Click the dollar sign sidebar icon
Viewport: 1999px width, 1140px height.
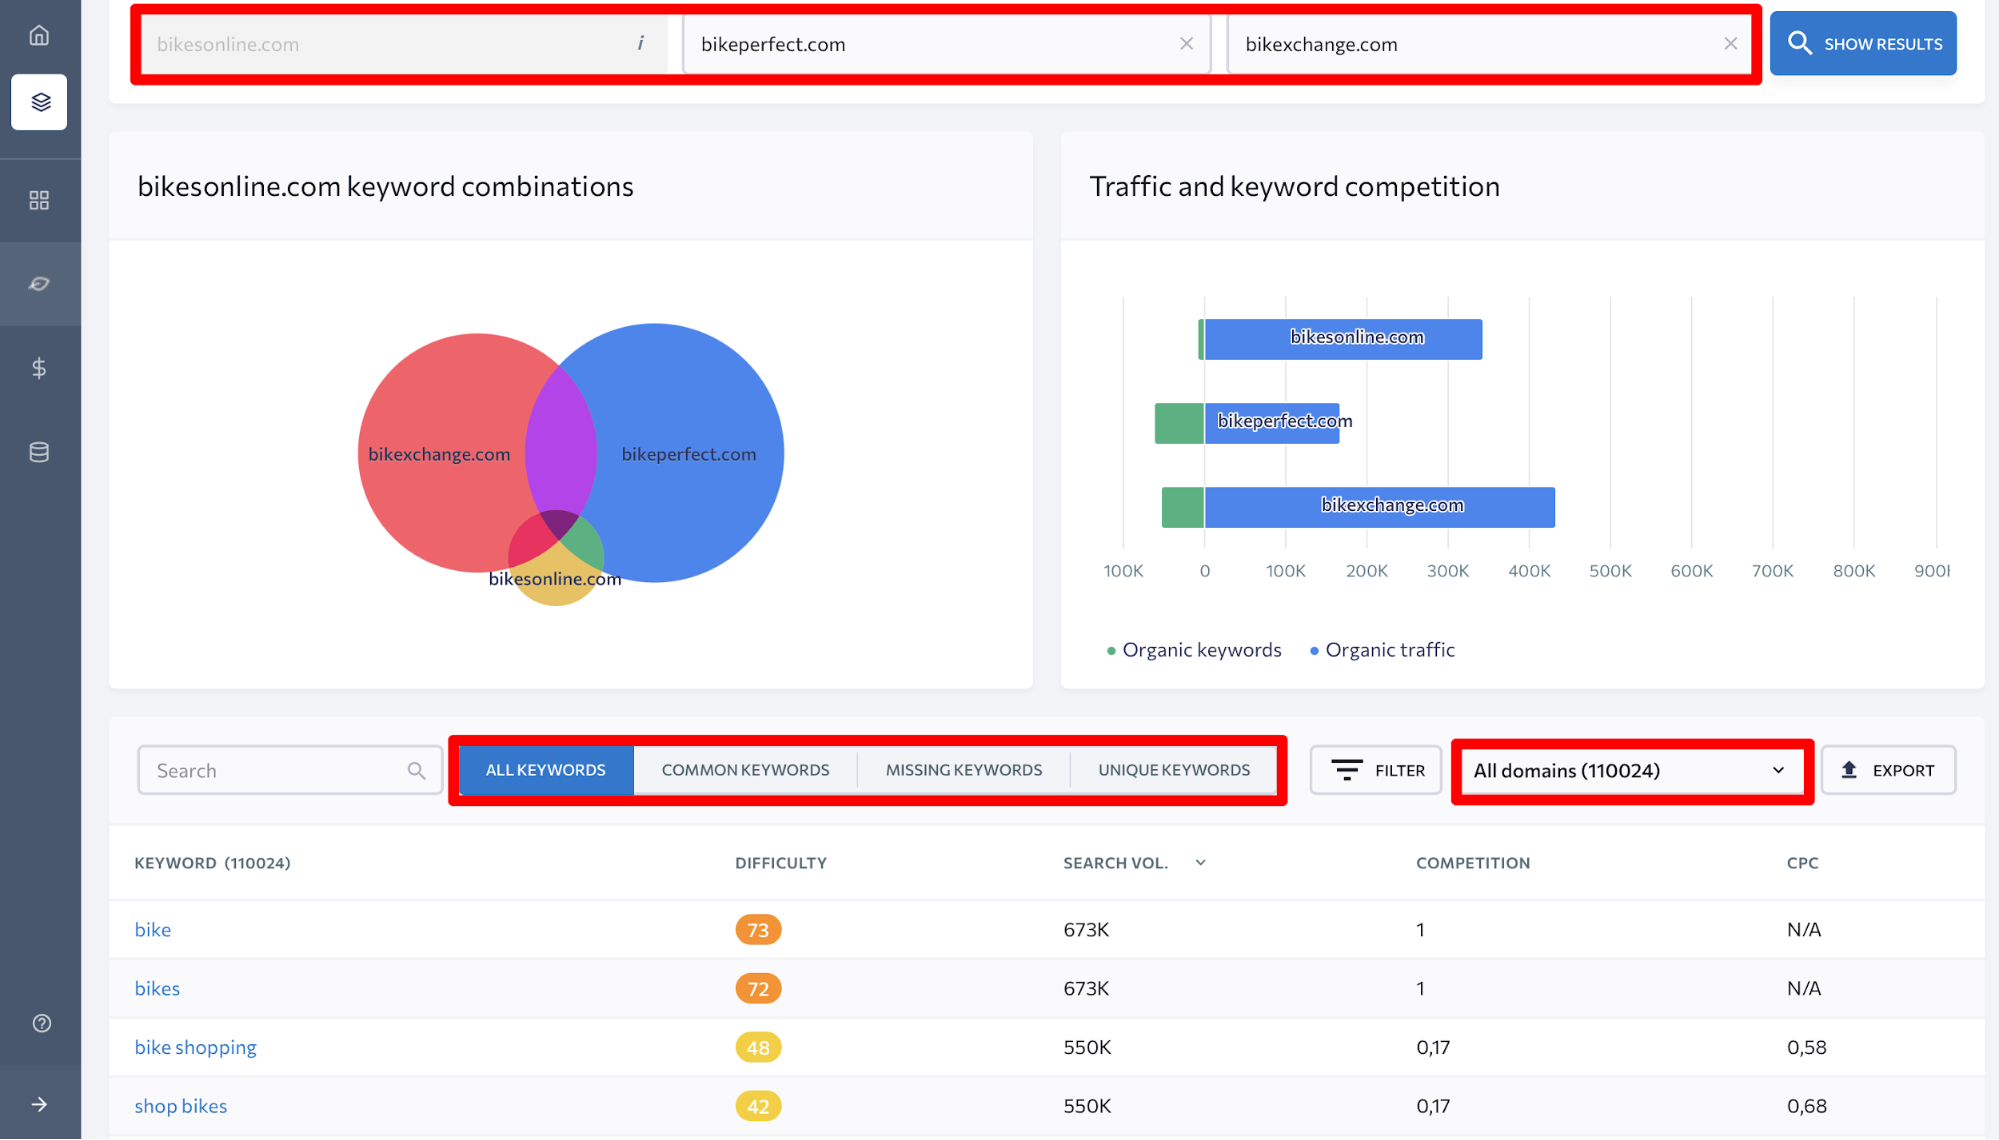39,368
